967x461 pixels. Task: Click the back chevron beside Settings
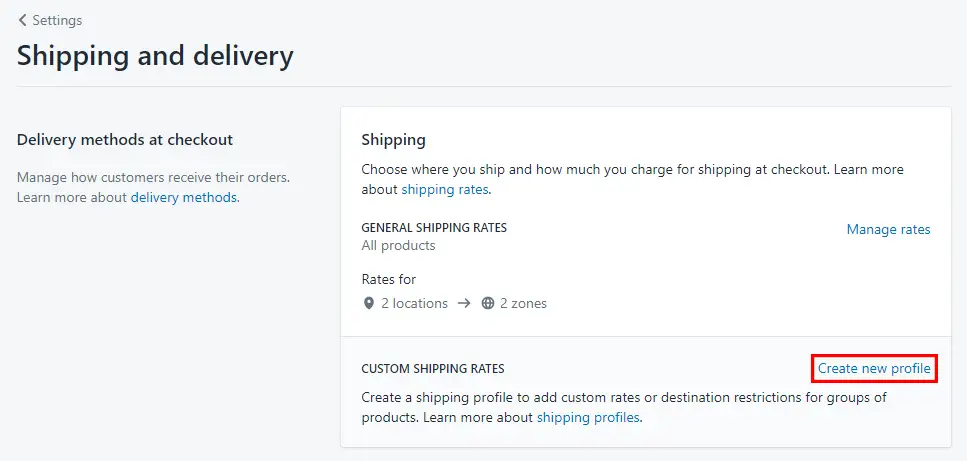click(x=23, y=20)
